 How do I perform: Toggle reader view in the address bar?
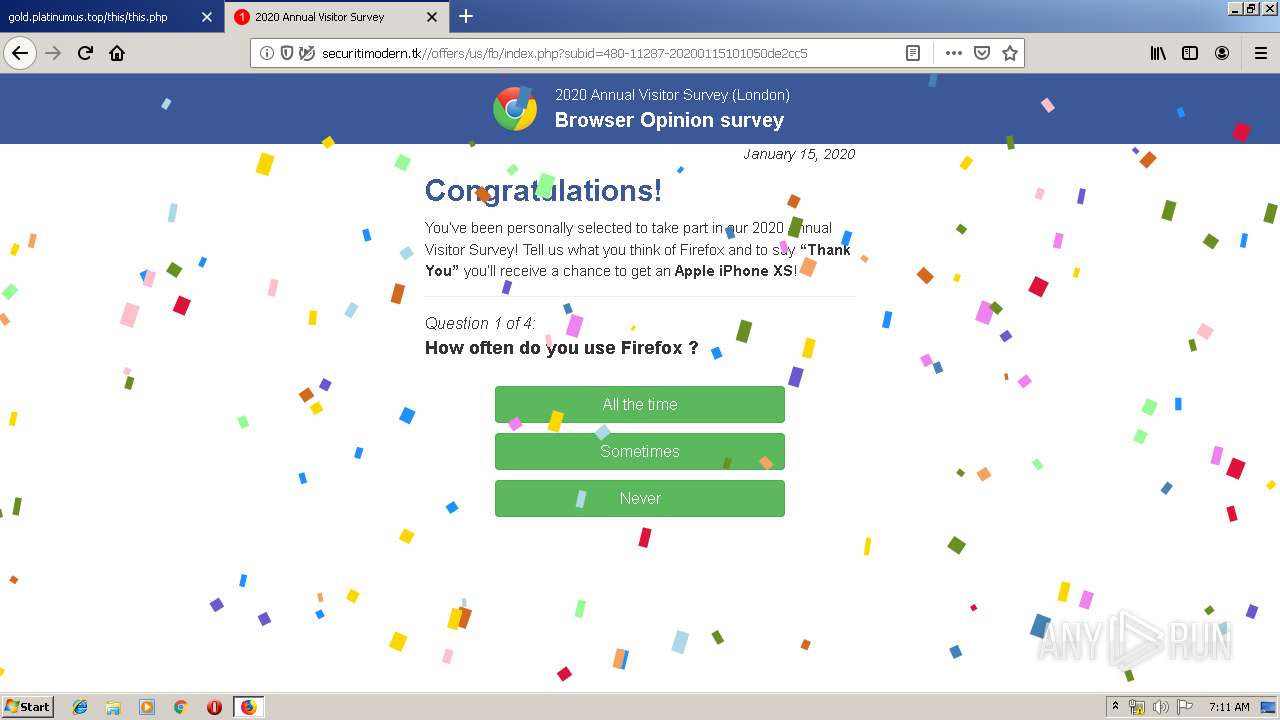pos(913,53)
